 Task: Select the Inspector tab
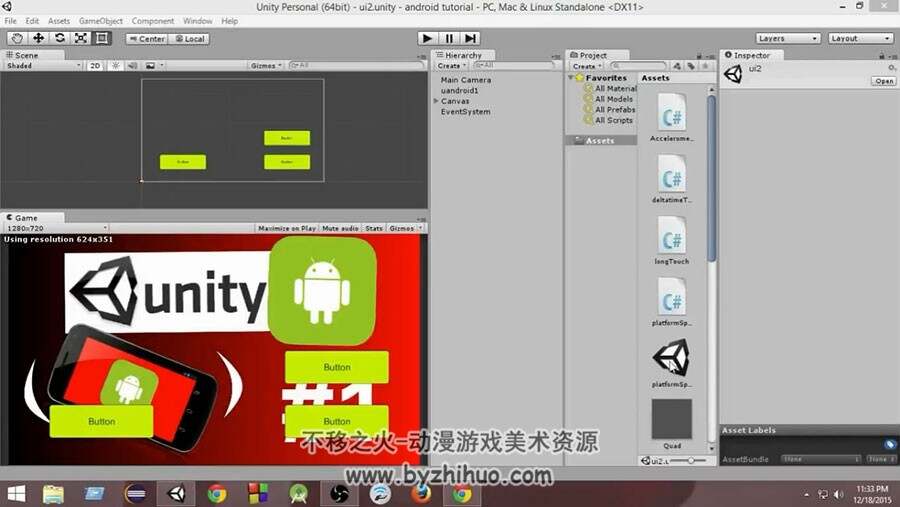point(752,55)
